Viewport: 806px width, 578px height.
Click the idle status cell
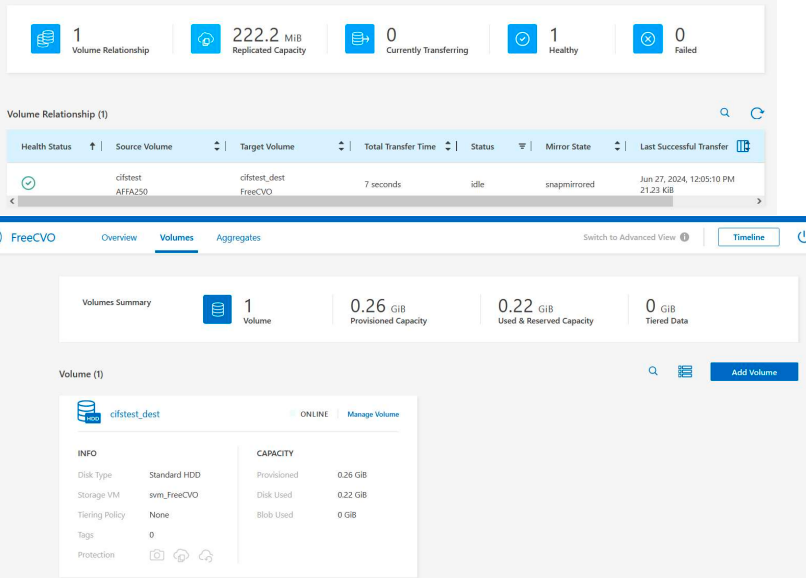pyautogui.click(x=478, y=184)
